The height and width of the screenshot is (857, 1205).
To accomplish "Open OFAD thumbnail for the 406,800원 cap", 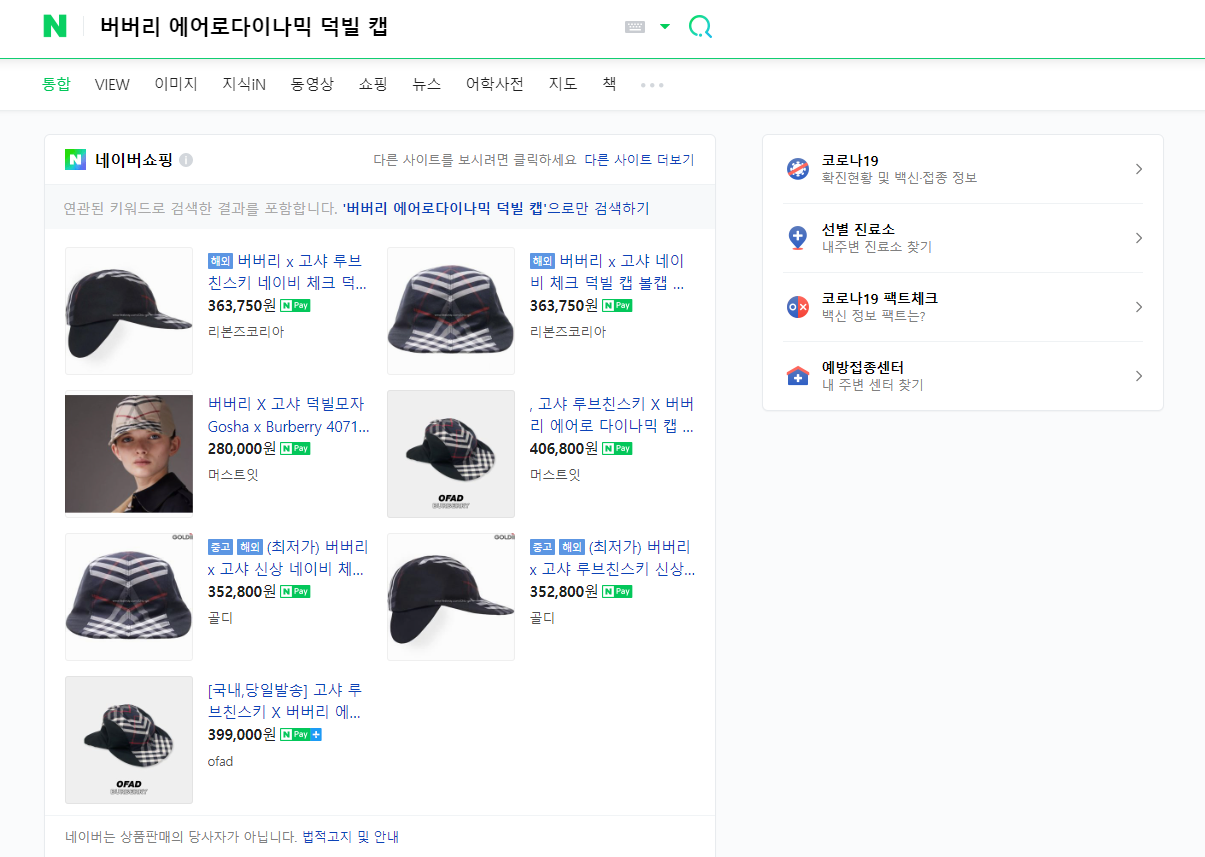I will pyautogui.click(x=451, y=454).
